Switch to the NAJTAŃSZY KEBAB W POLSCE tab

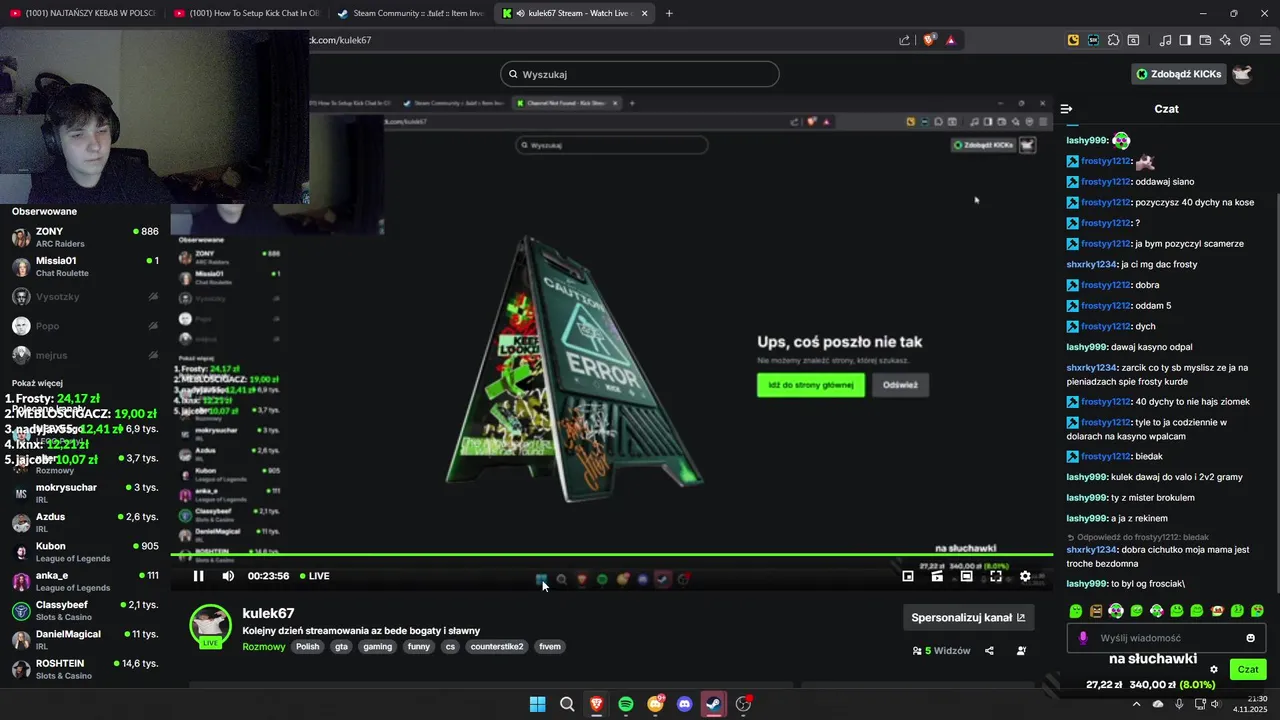(x=82, y=13)
